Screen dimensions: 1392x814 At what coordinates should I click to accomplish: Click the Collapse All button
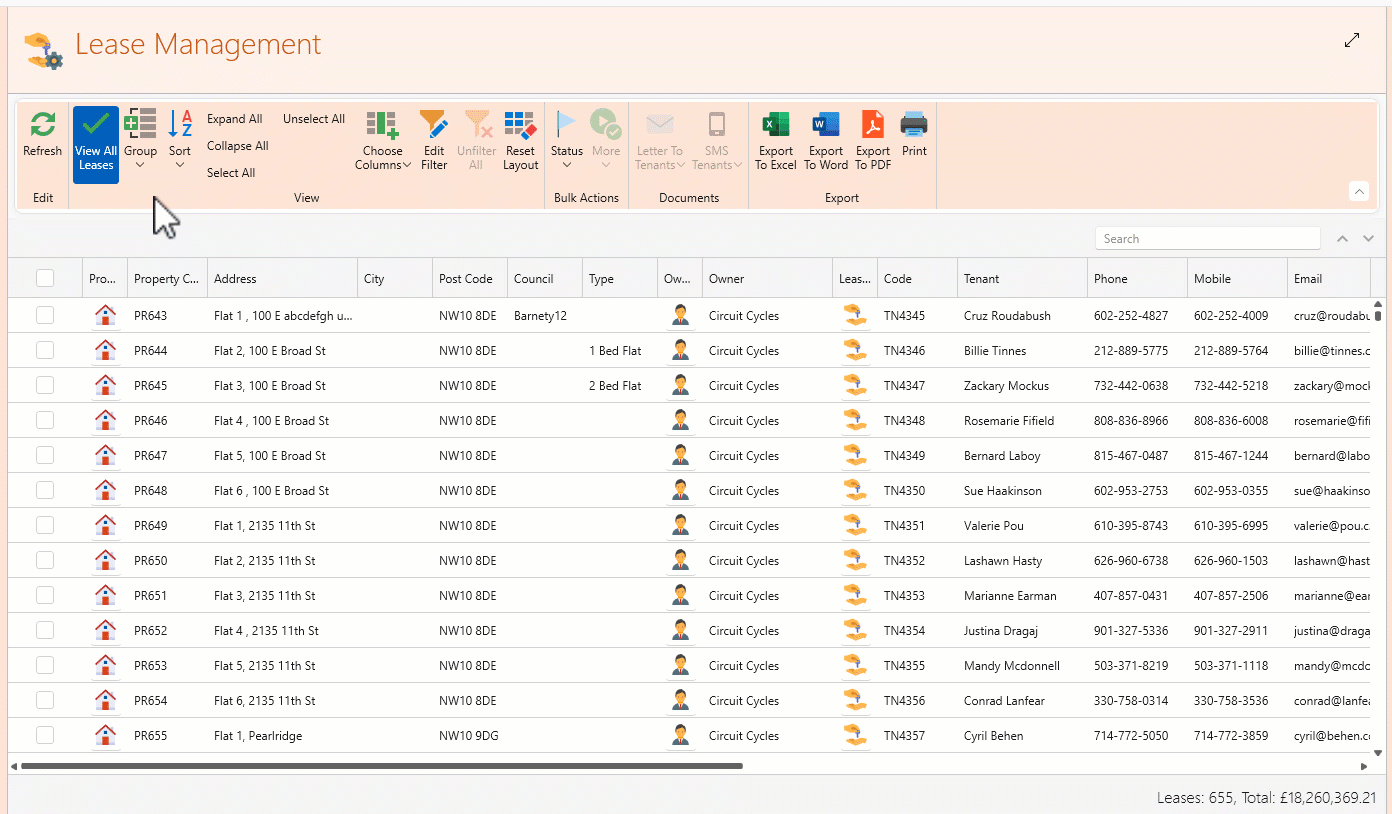(x=237, y=146)
